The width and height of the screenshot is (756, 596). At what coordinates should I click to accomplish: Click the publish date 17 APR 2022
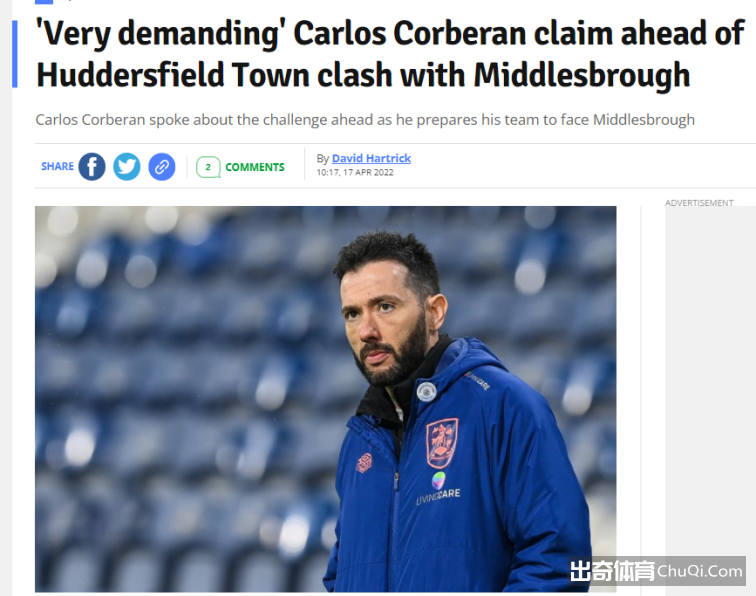pos(368,173)
